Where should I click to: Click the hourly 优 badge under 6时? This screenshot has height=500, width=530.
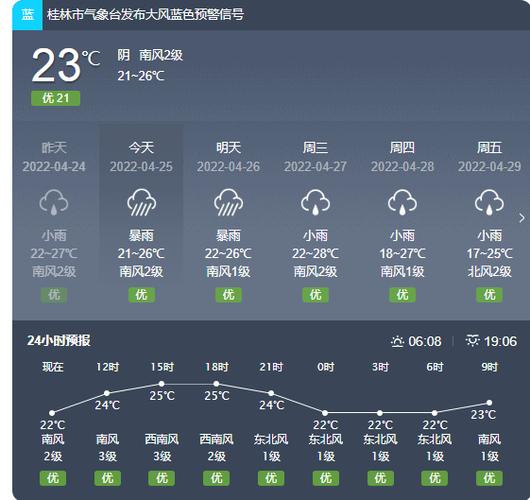click(x=435, y=478)
